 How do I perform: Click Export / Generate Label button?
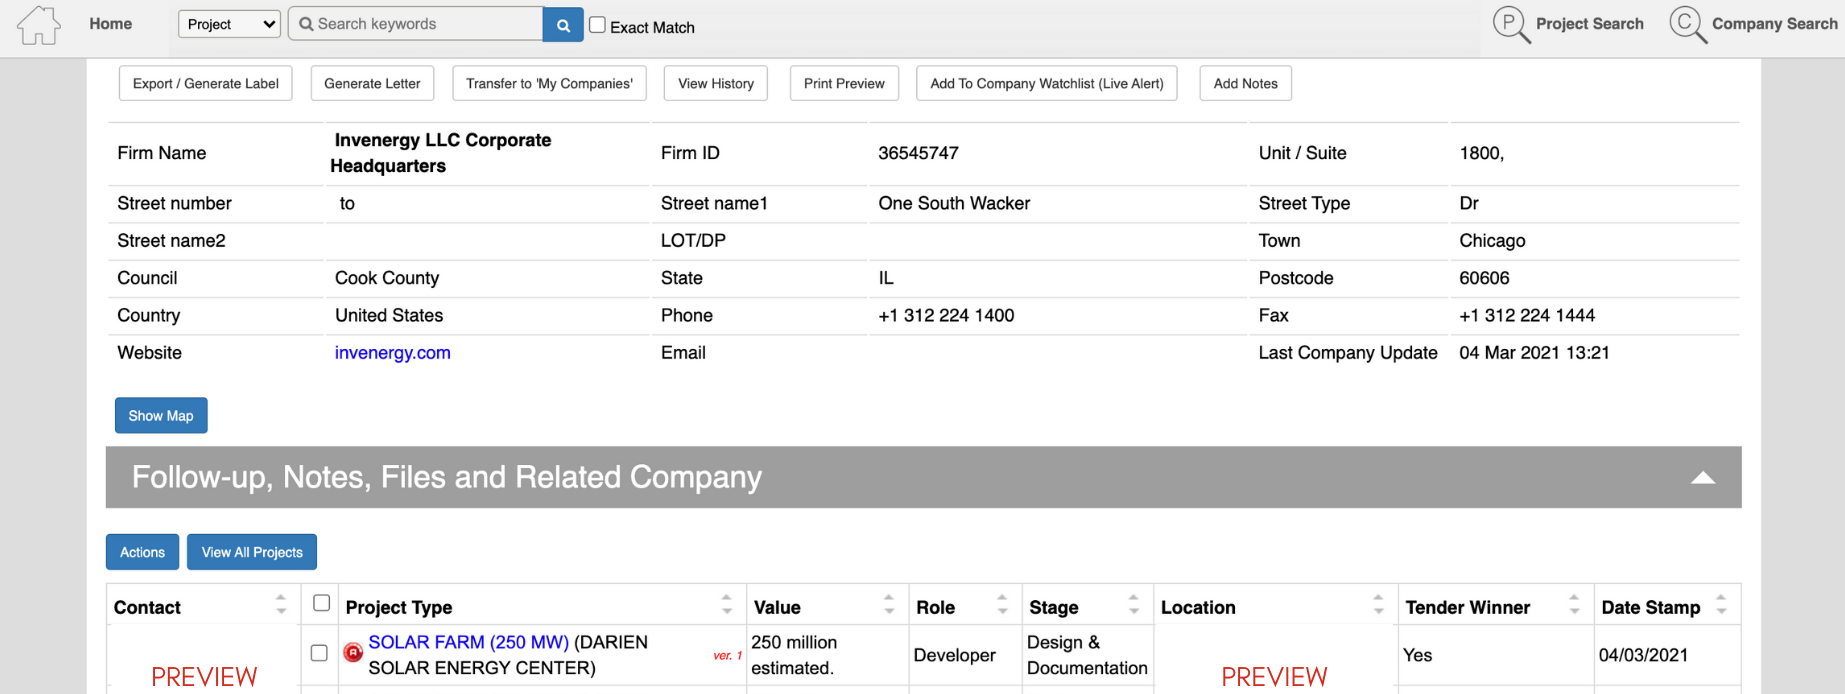point(206,83)
